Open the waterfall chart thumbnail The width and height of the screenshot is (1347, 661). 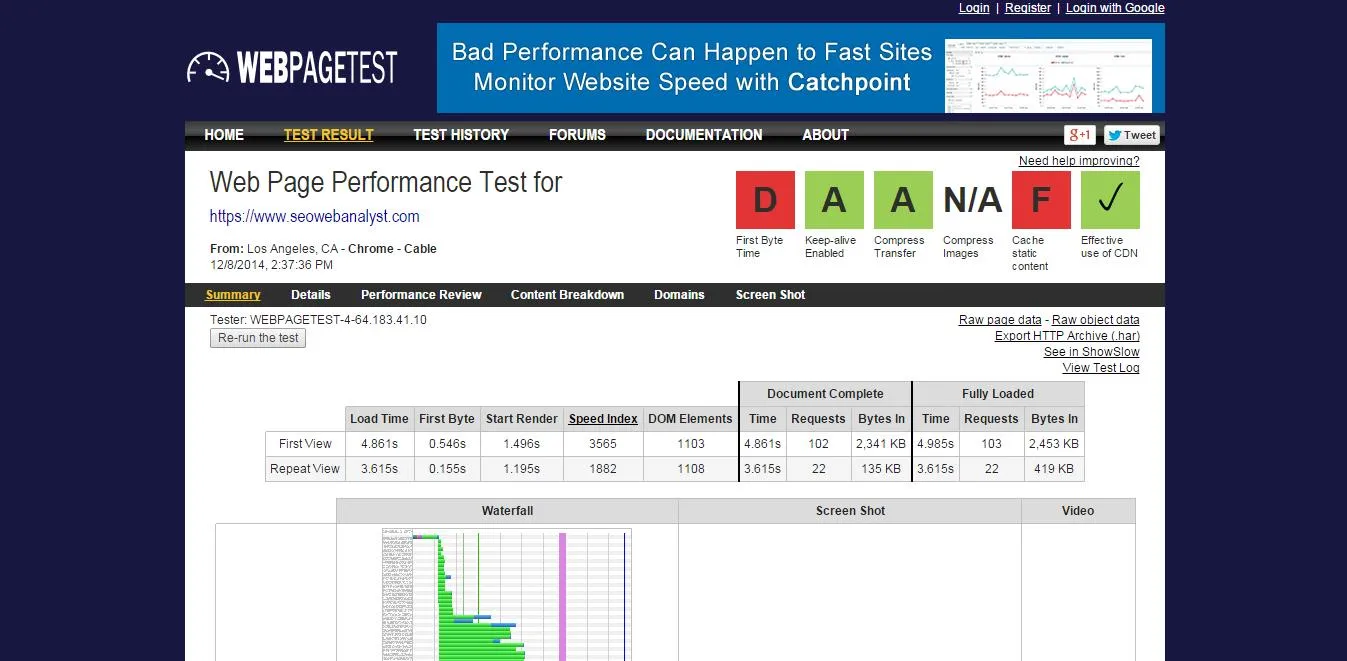tap(507, 594)
